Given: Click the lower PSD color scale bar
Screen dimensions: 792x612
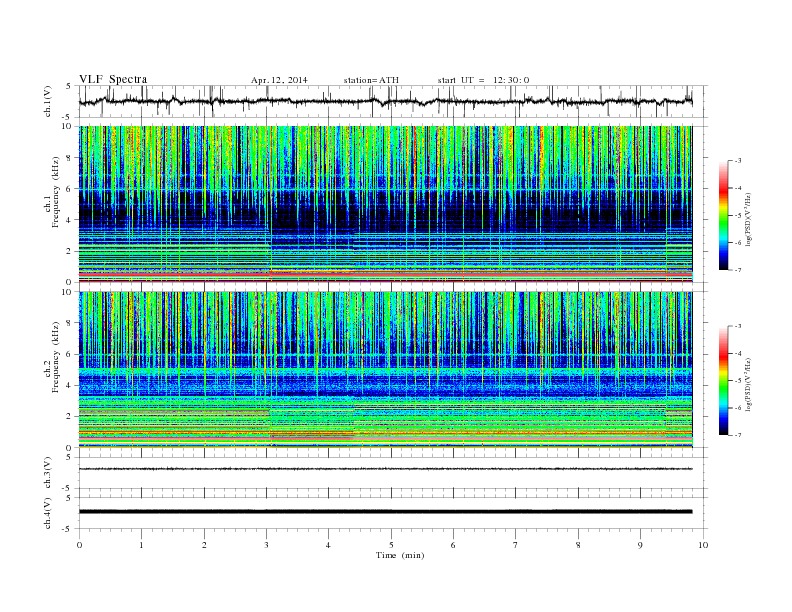Looking at the screenshot, I should [723, 381].
